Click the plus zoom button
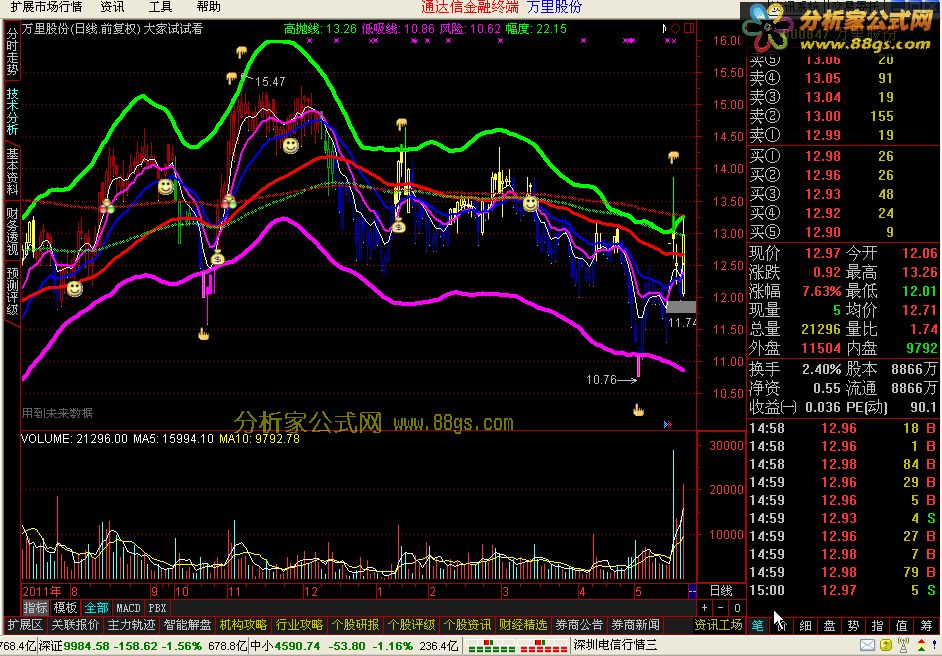 [x=705, y=608]
